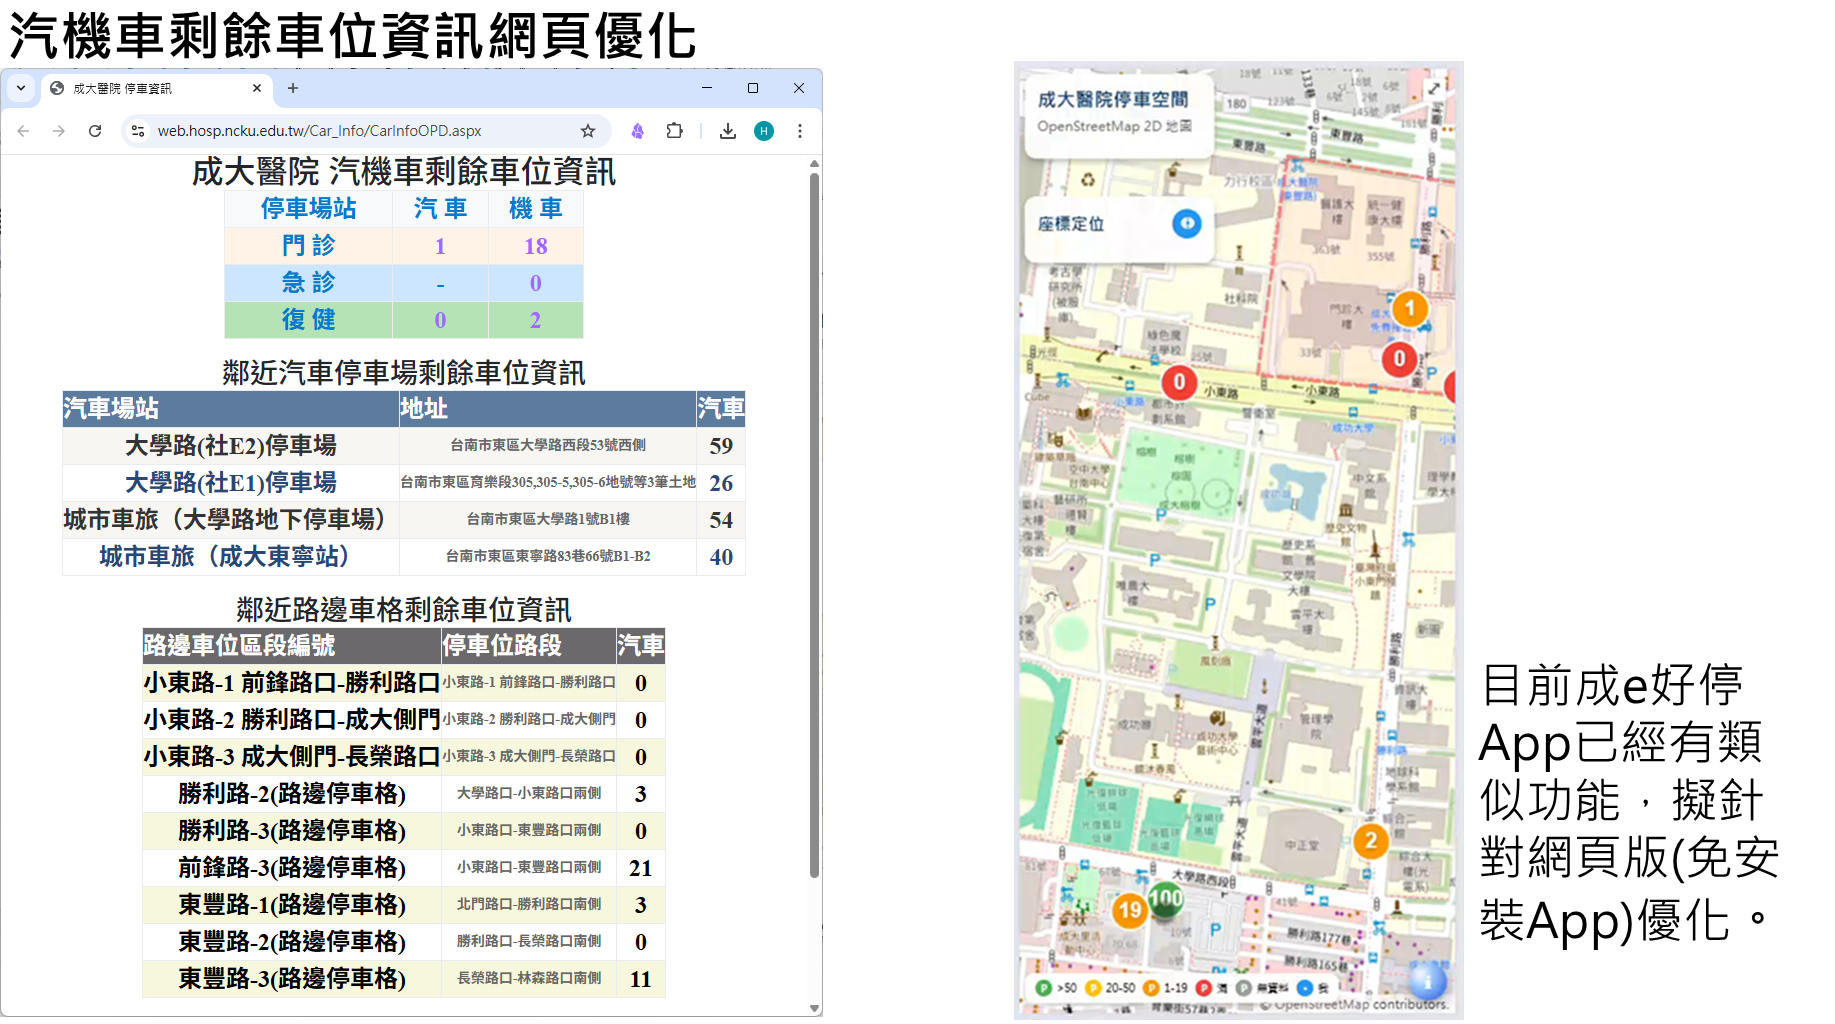
Task: Select the orange 1 parking marker
Action: [1410, 308]
